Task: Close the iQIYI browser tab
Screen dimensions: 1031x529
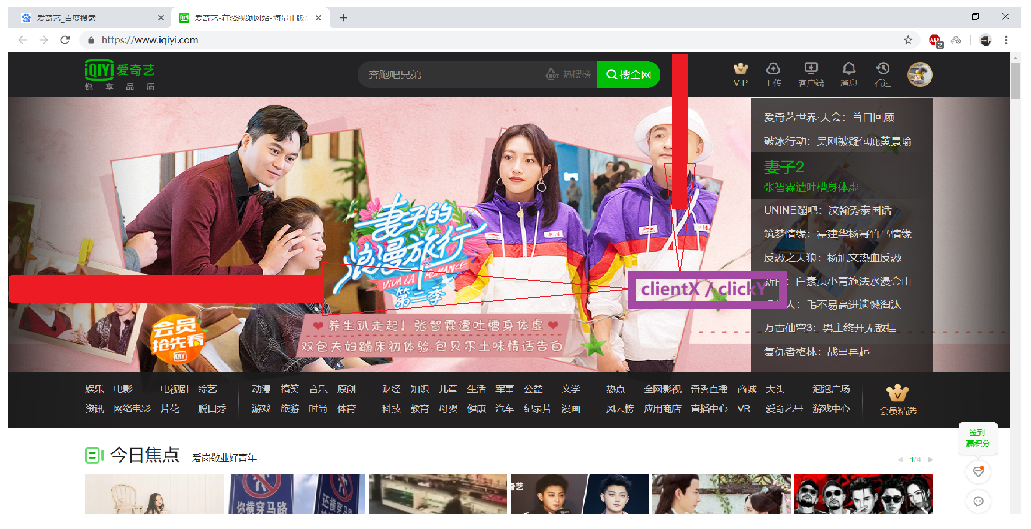Action: tap(319, 18)
